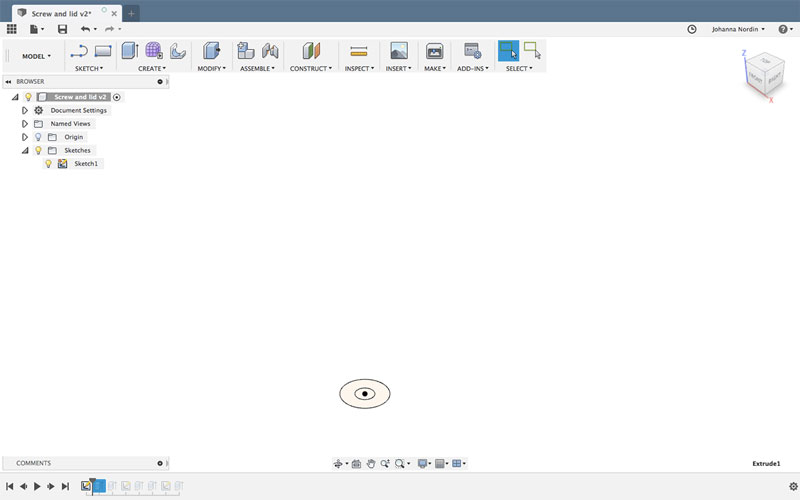Open the Johanna Nordin account dropdown
800x500 pixels.
[x=738, y=29]
